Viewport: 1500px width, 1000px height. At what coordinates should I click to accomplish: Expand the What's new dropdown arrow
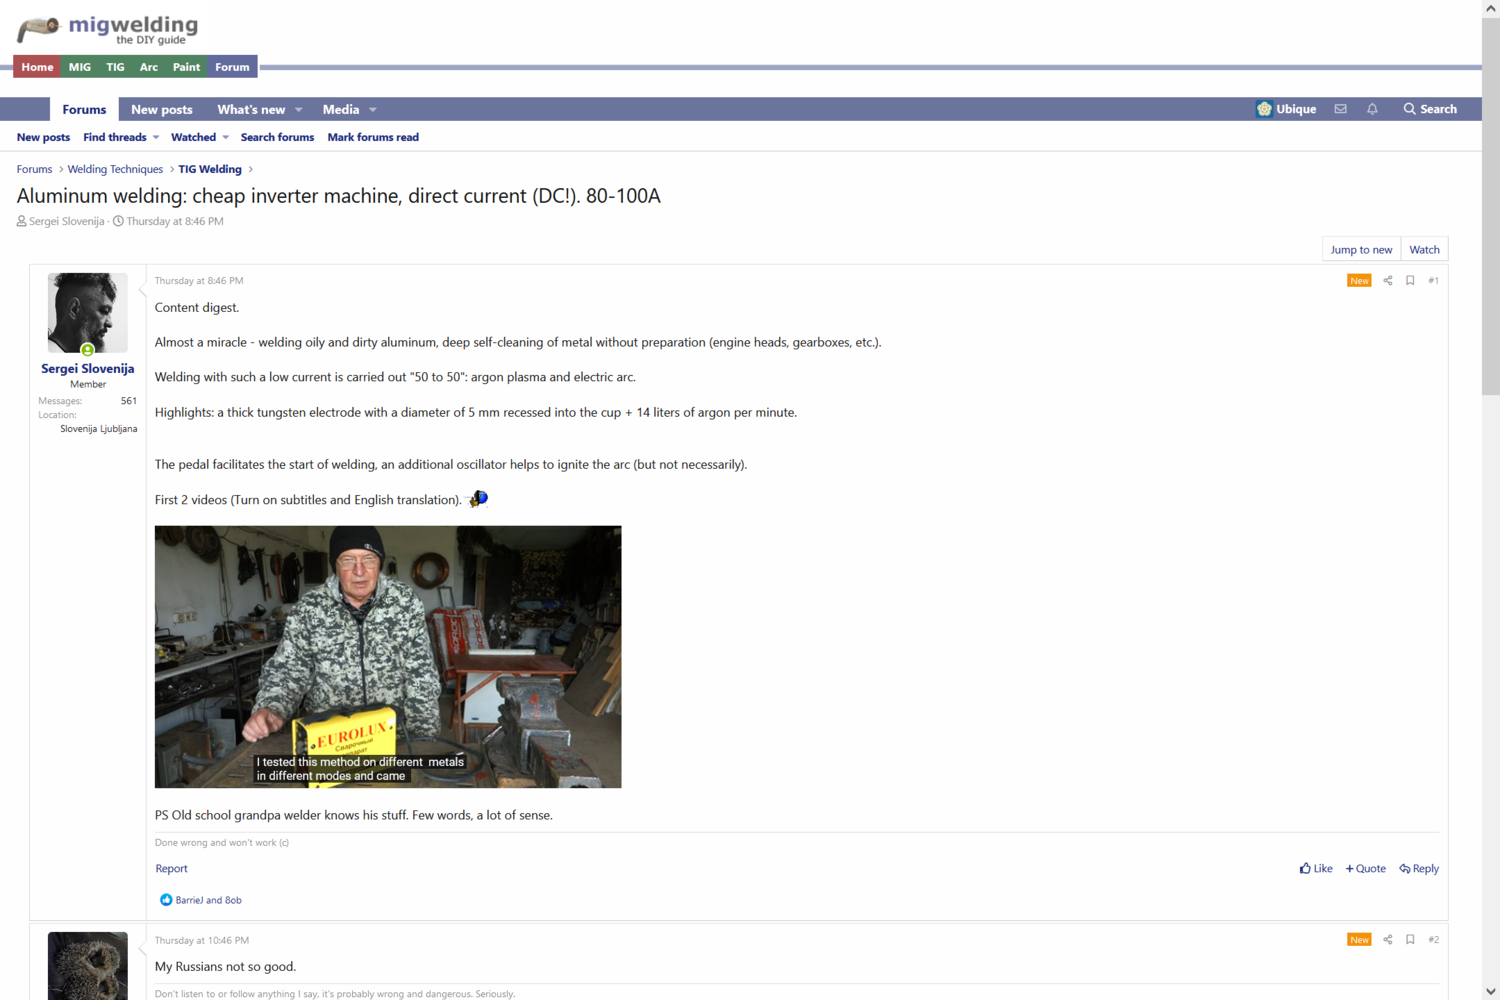point(299,110)
